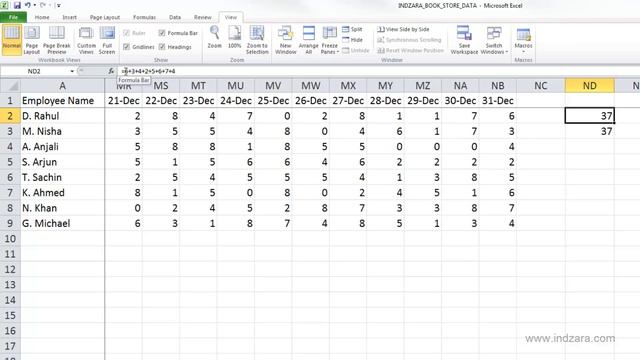Open the Zoom dialog
Viewport: 640px width, 360px height.
pos(214,38)
